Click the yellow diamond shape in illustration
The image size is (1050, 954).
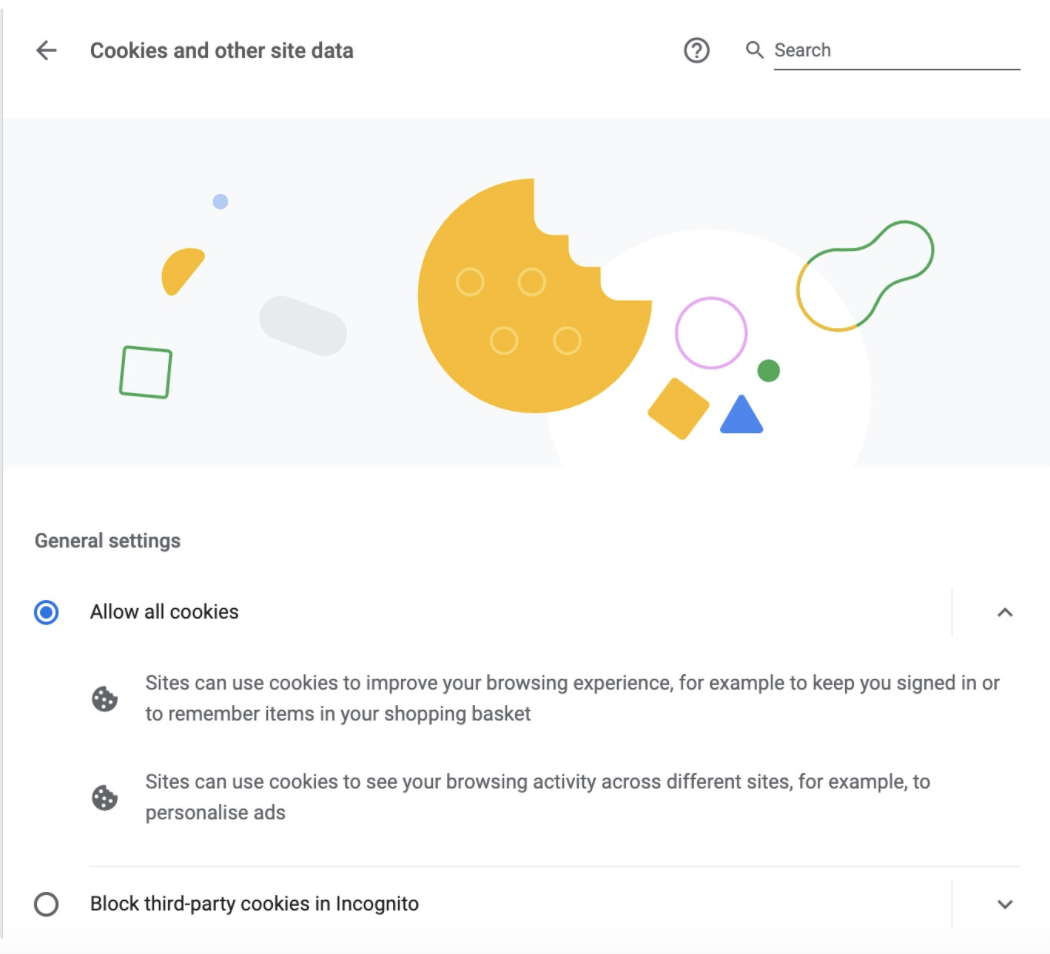678,408
